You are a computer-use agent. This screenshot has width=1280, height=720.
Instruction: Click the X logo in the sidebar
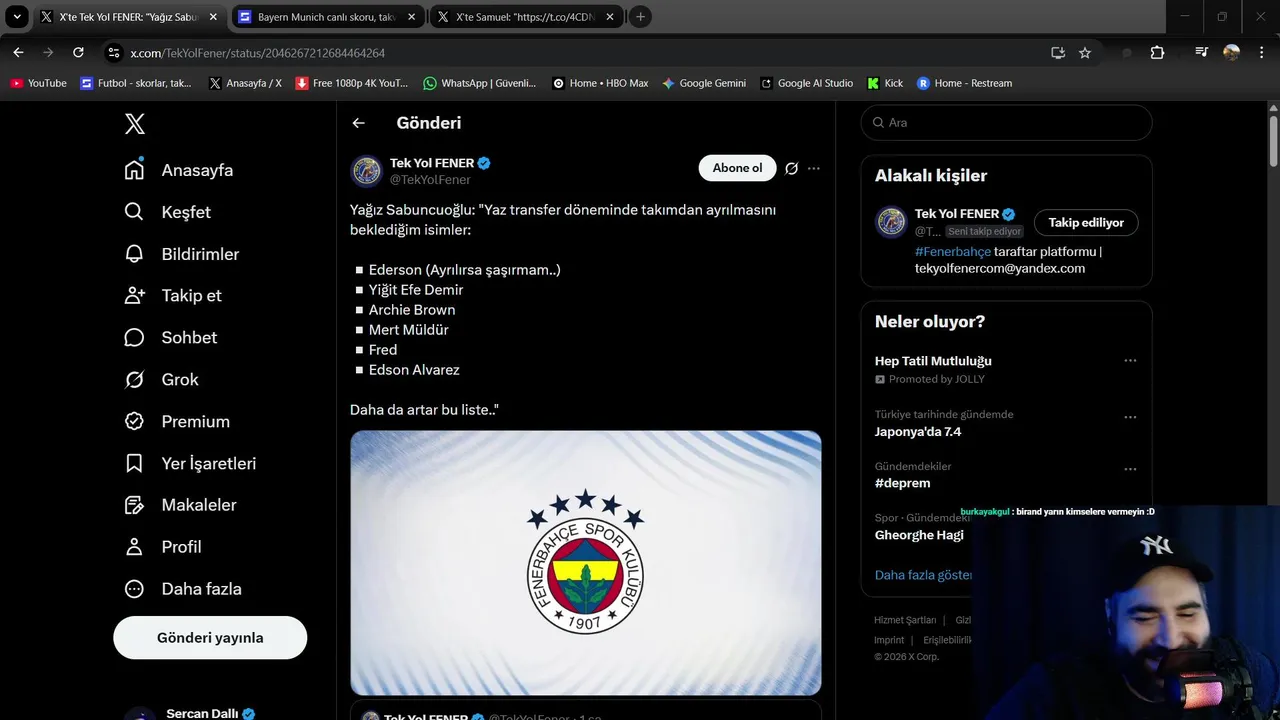(x=135, y=123)
